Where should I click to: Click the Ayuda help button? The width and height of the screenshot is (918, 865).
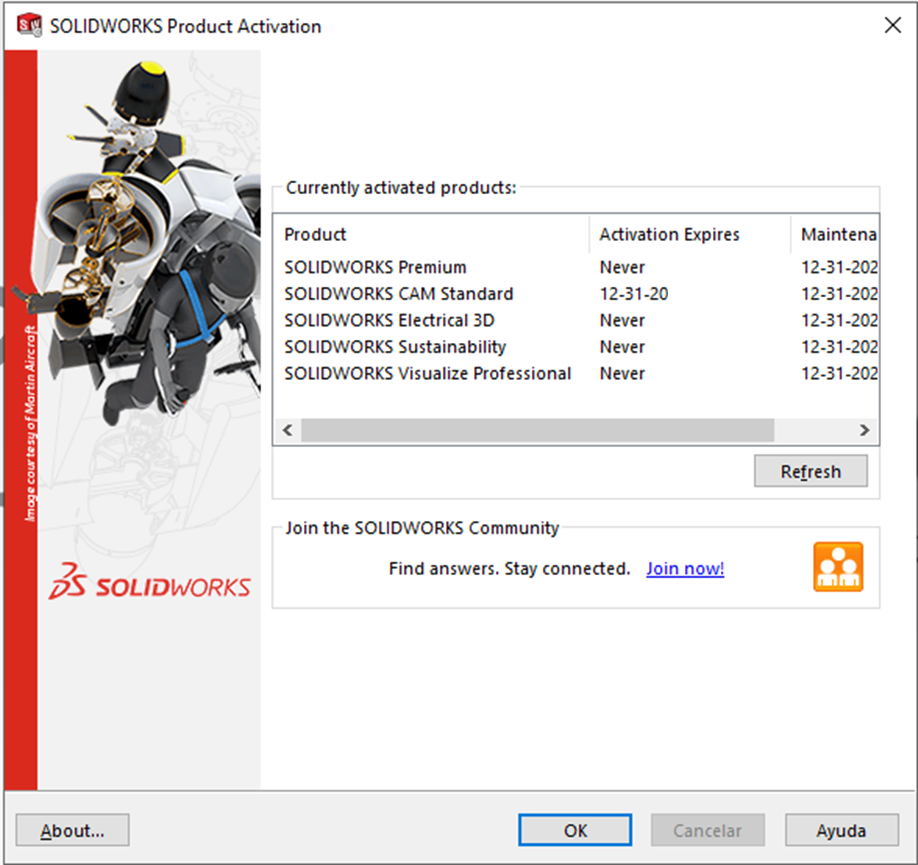841,830
